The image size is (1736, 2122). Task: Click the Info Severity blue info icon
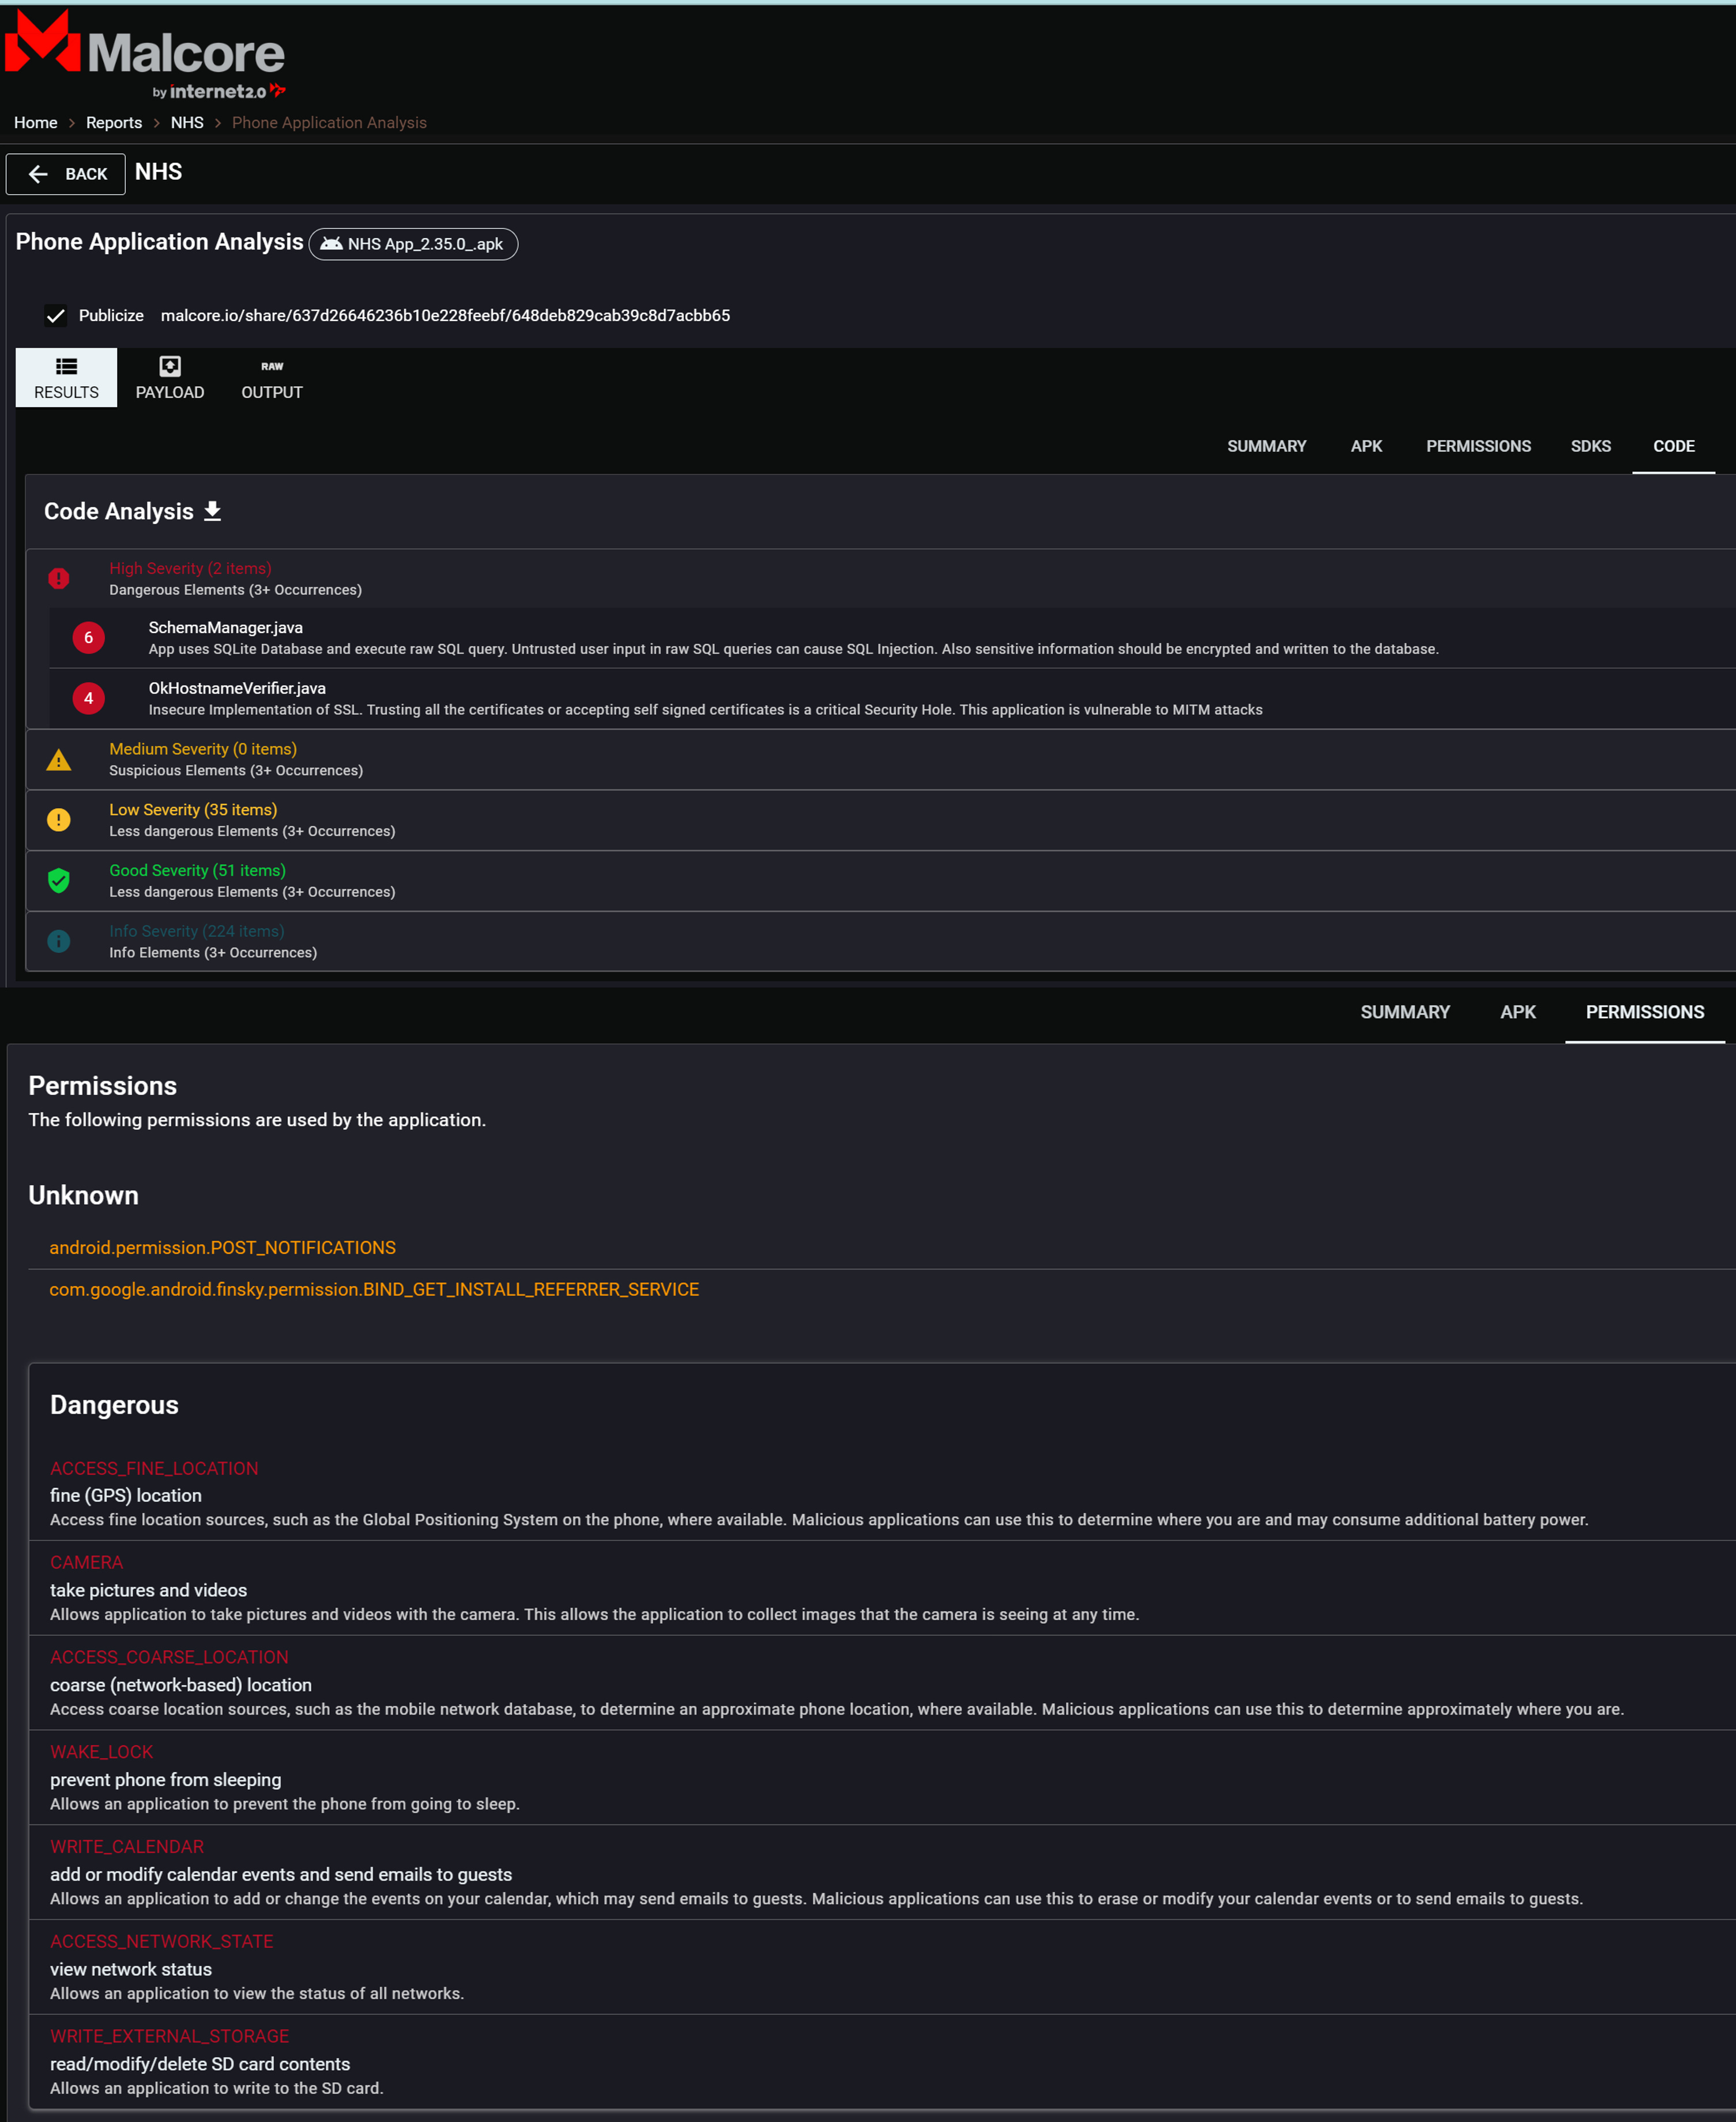59,941
